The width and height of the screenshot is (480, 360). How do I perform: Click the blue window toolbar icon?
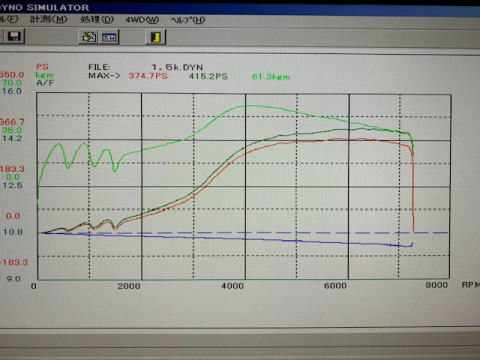pos(110,37)
